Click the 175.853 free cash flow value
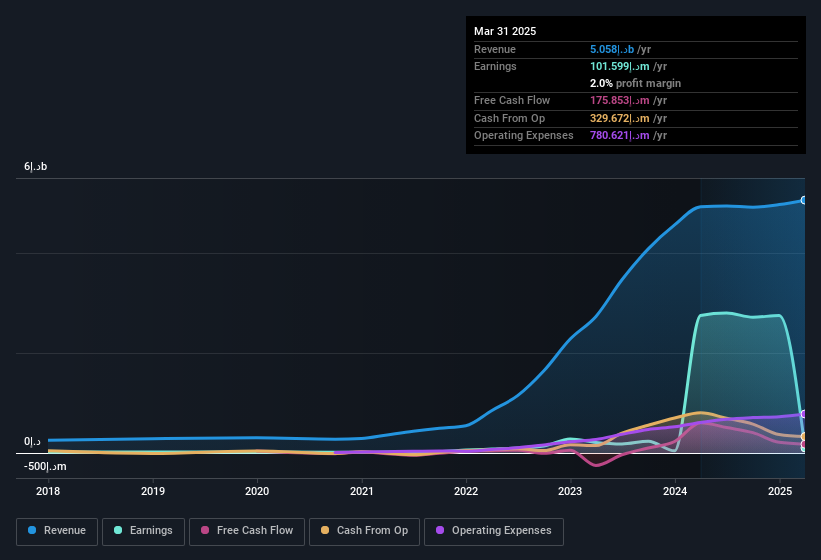Viewport: 821px width, 560px height. point(619,100)
